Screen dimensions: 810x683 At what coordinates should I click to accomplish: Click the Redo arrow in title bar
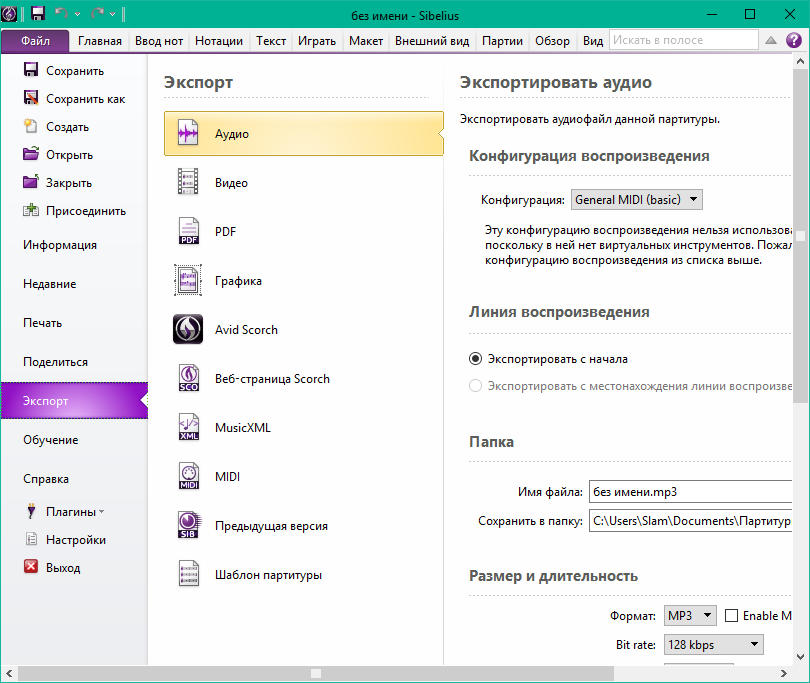pos(97,13)
